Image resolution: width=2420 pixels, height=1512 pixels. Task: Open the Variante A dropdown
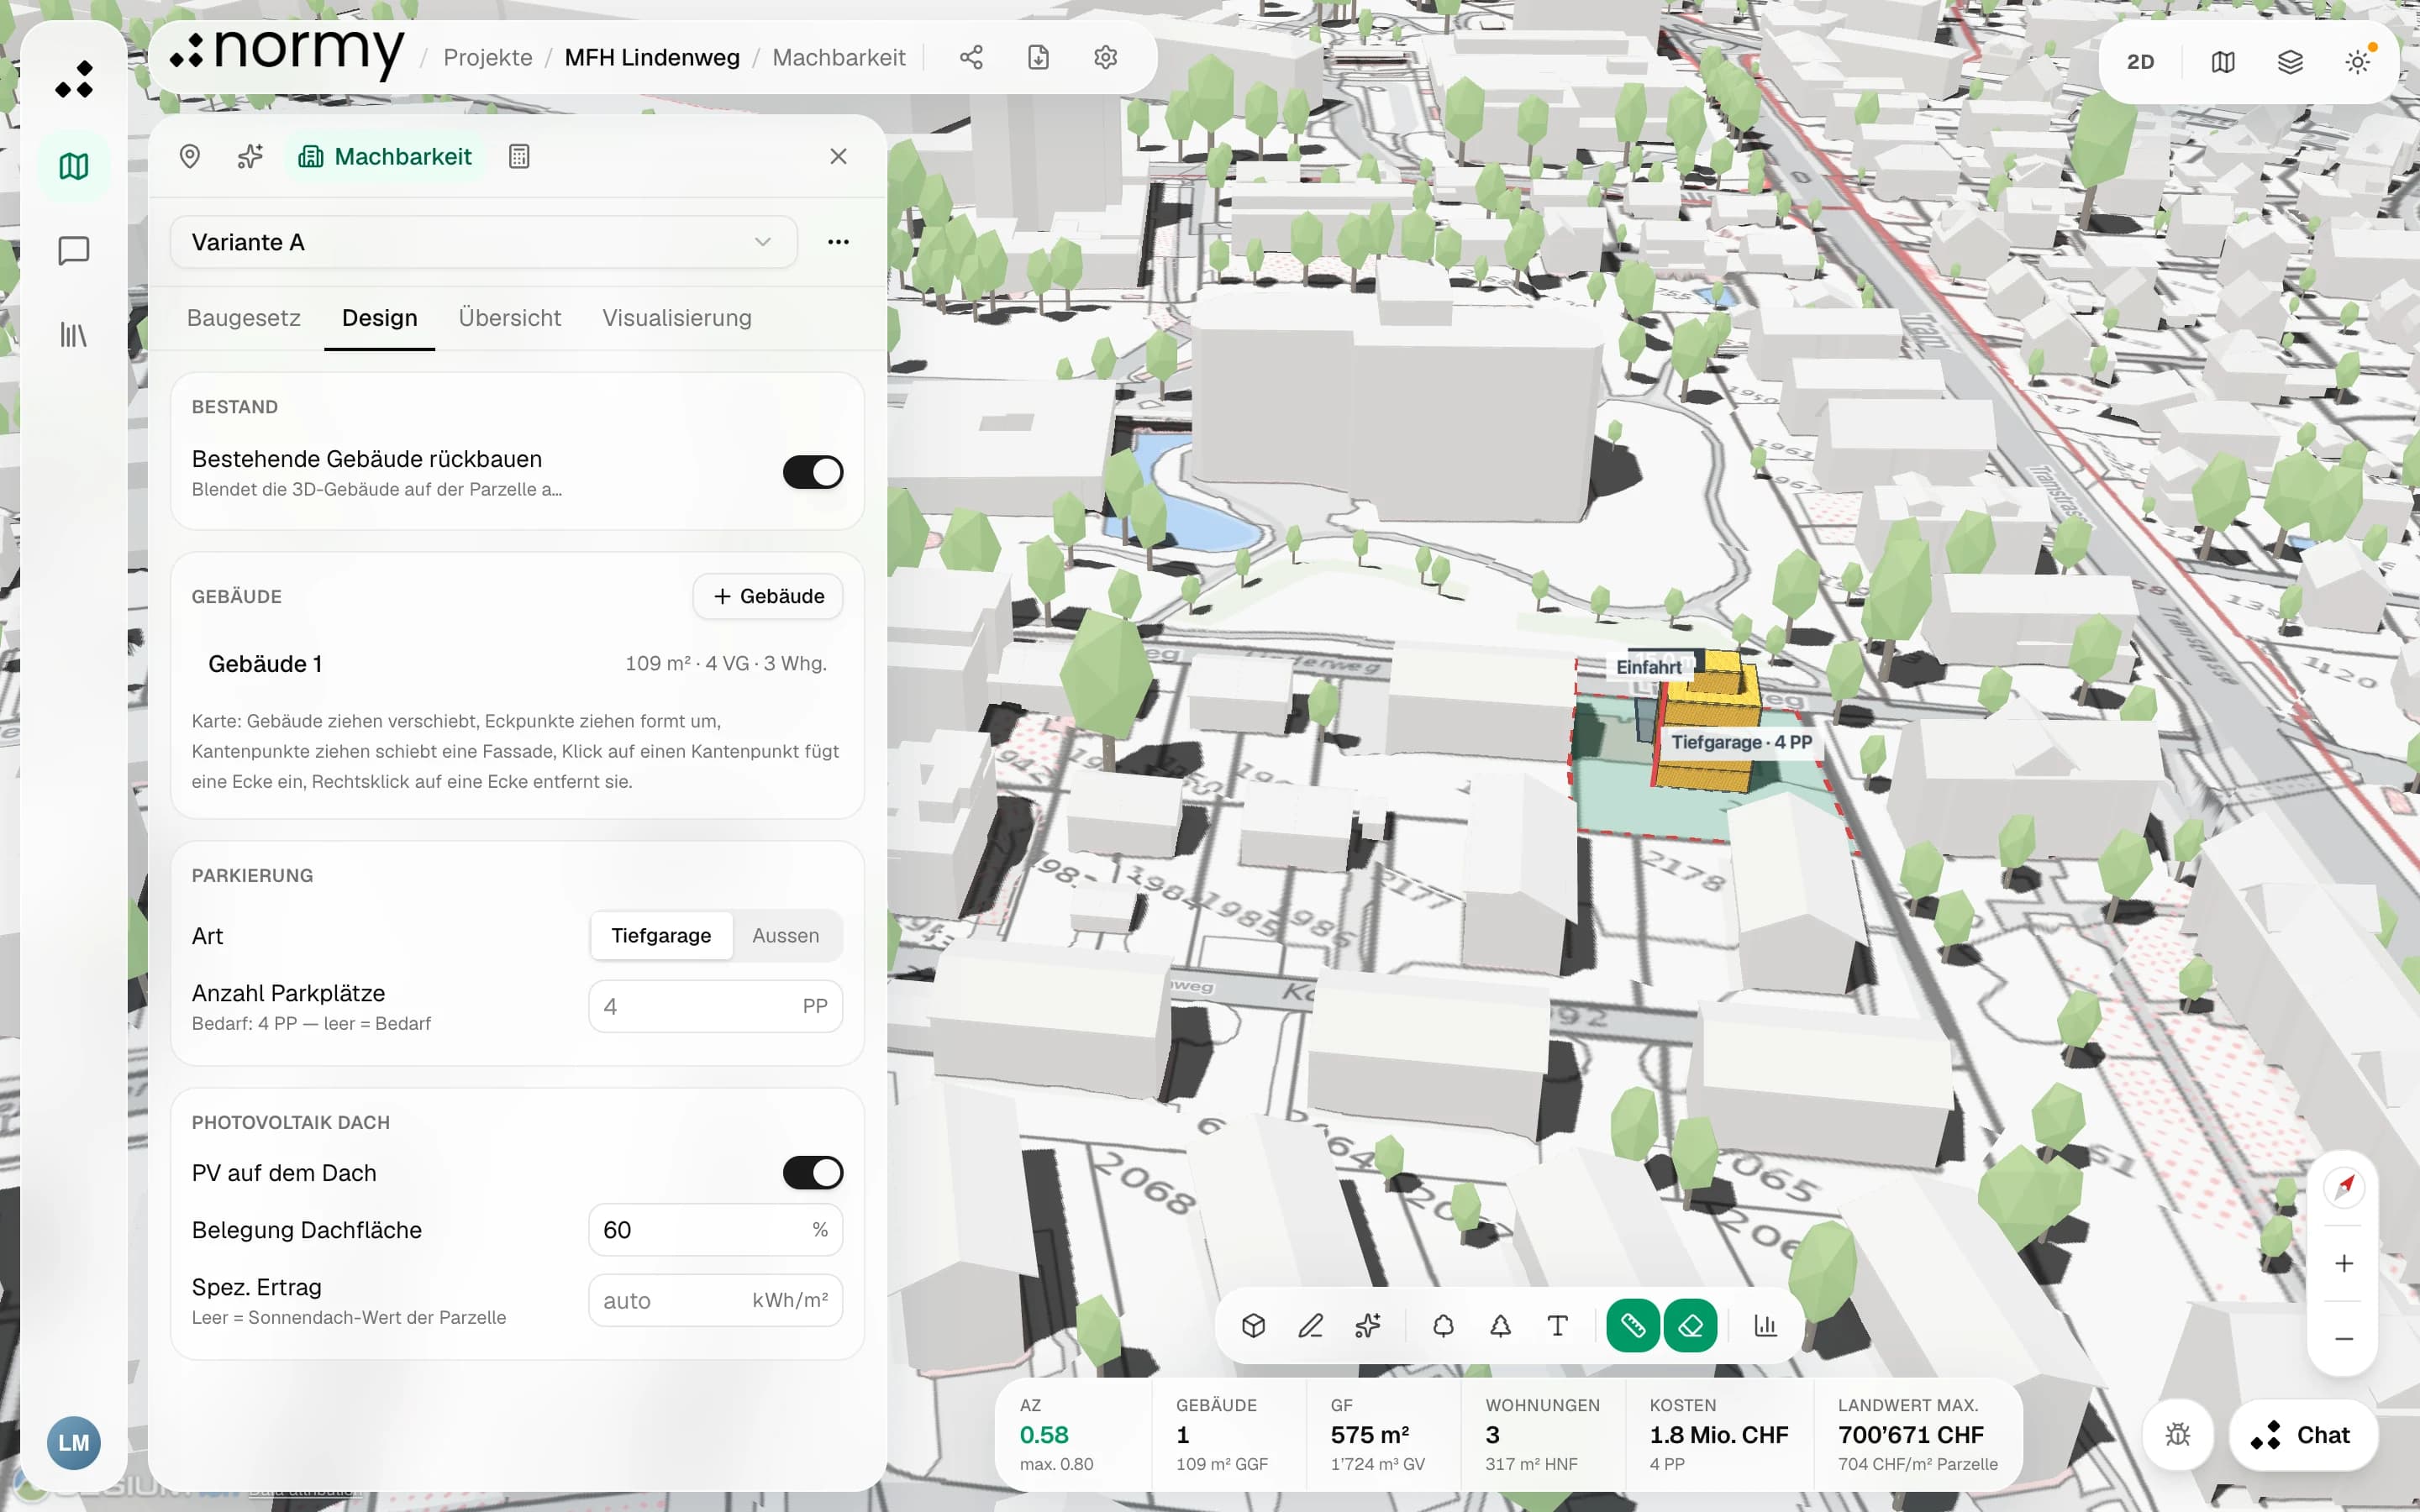point(483,242)
